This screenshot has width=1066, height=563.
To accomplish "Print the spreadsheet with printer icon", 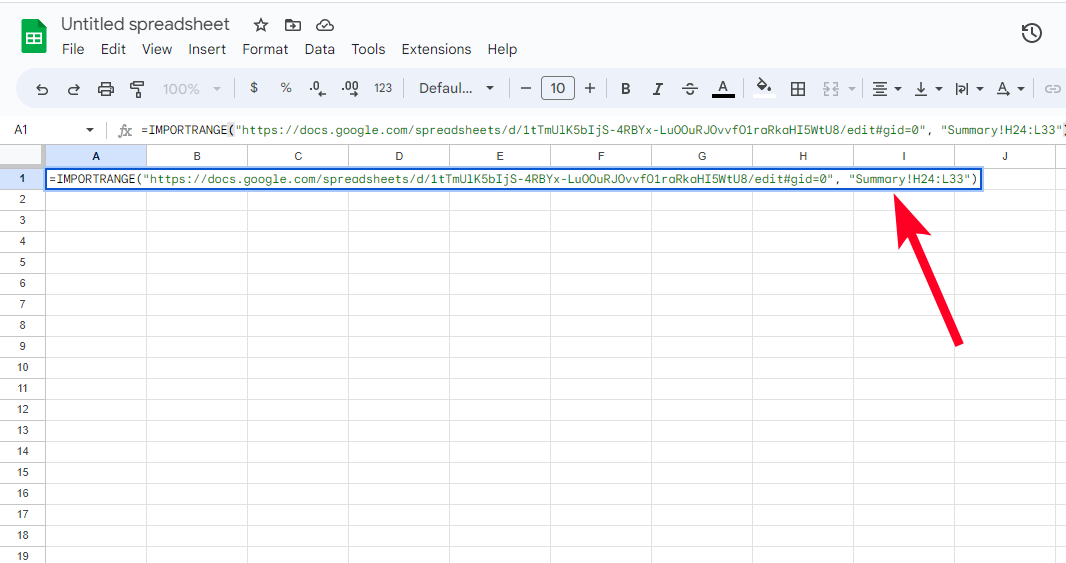I will 105,88.
